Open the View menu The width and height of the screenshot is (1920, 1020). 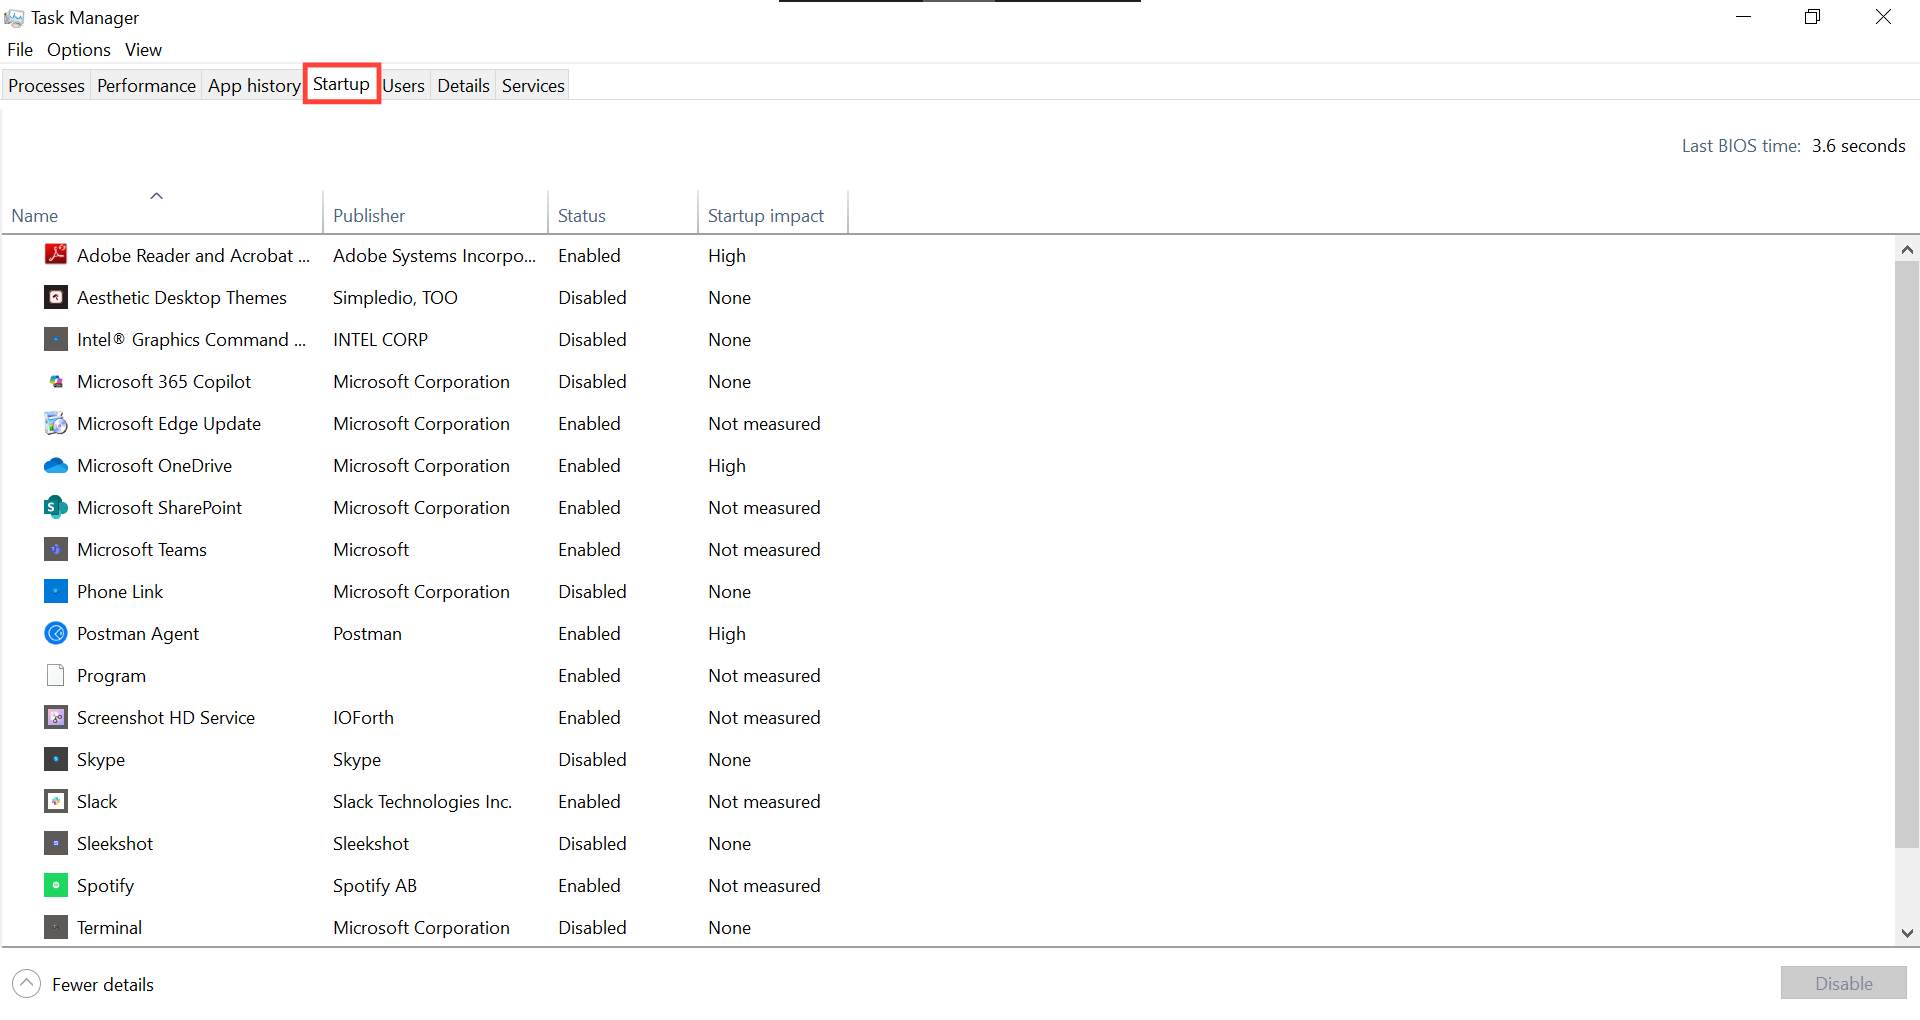(x=143, y=50)
